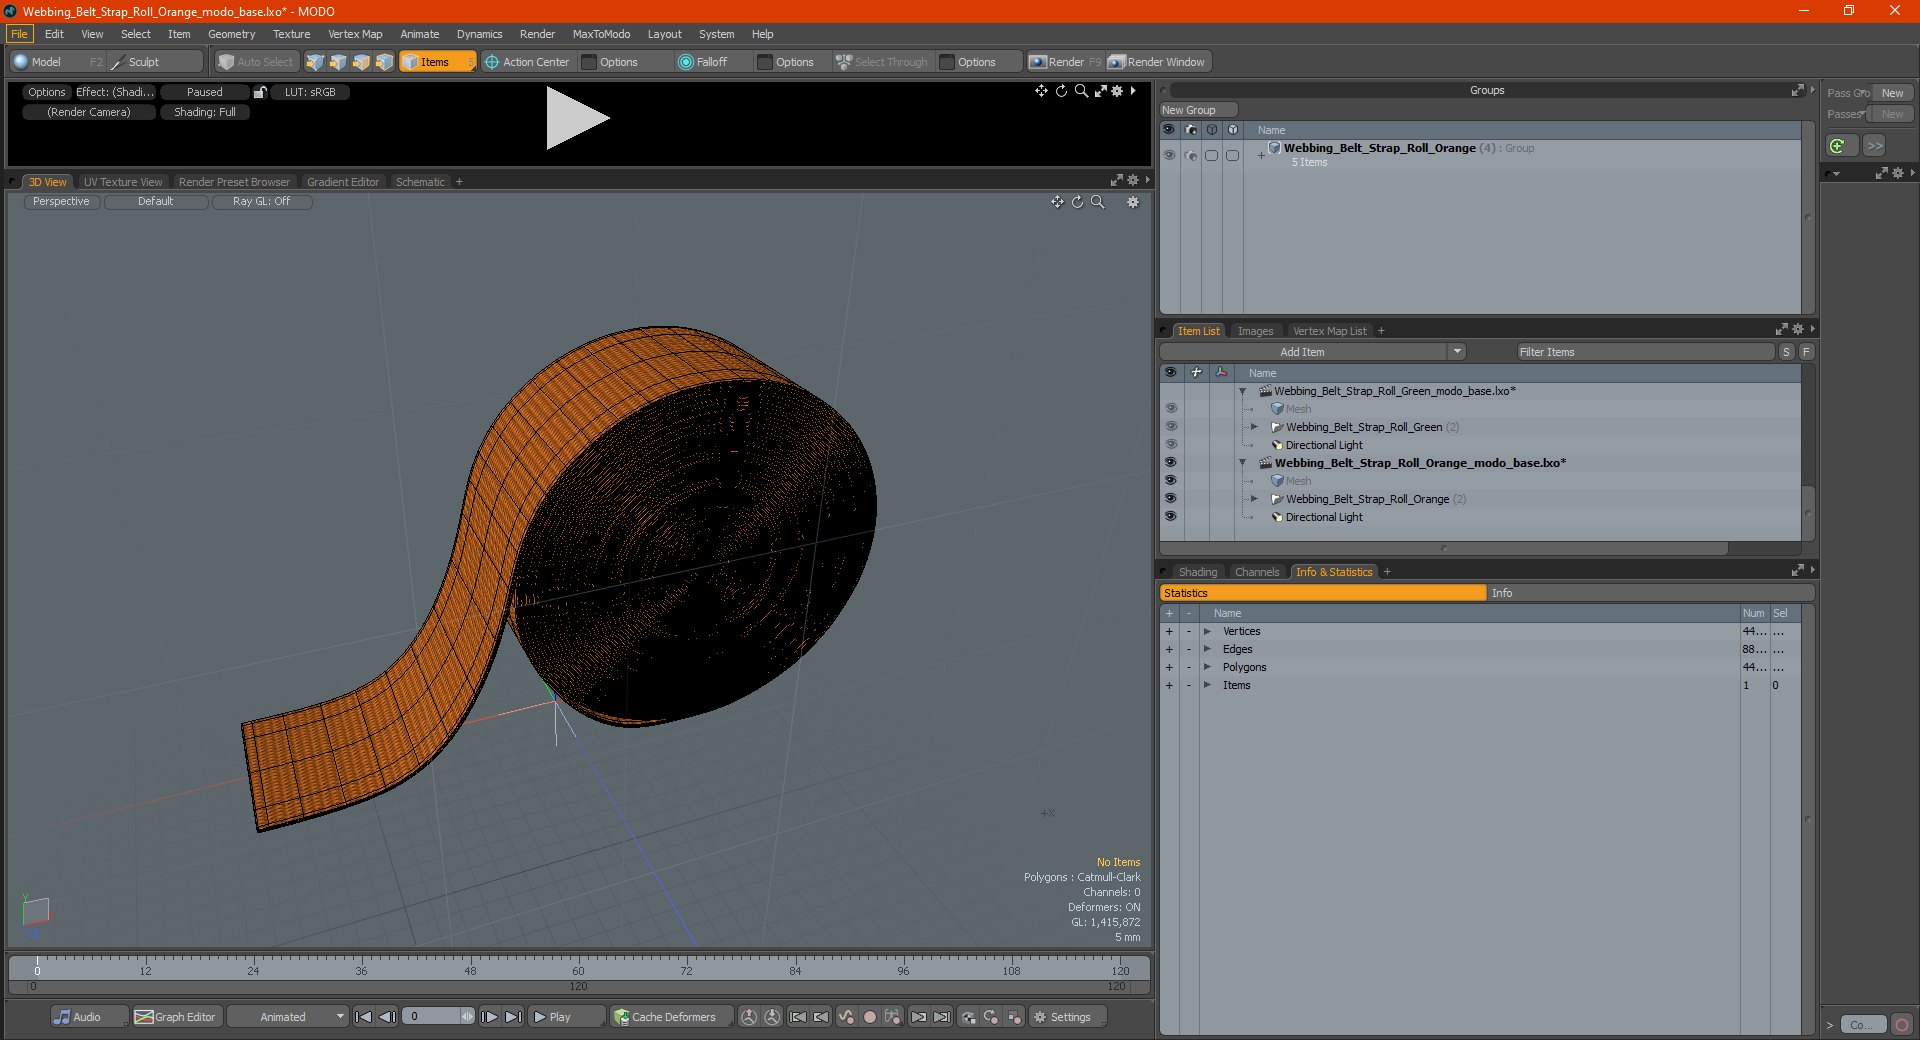Expand Webbing_Belt_Strap_Roll_Orange item in Item List
Screen dimensions: 1920x1040
(1255, 499)
